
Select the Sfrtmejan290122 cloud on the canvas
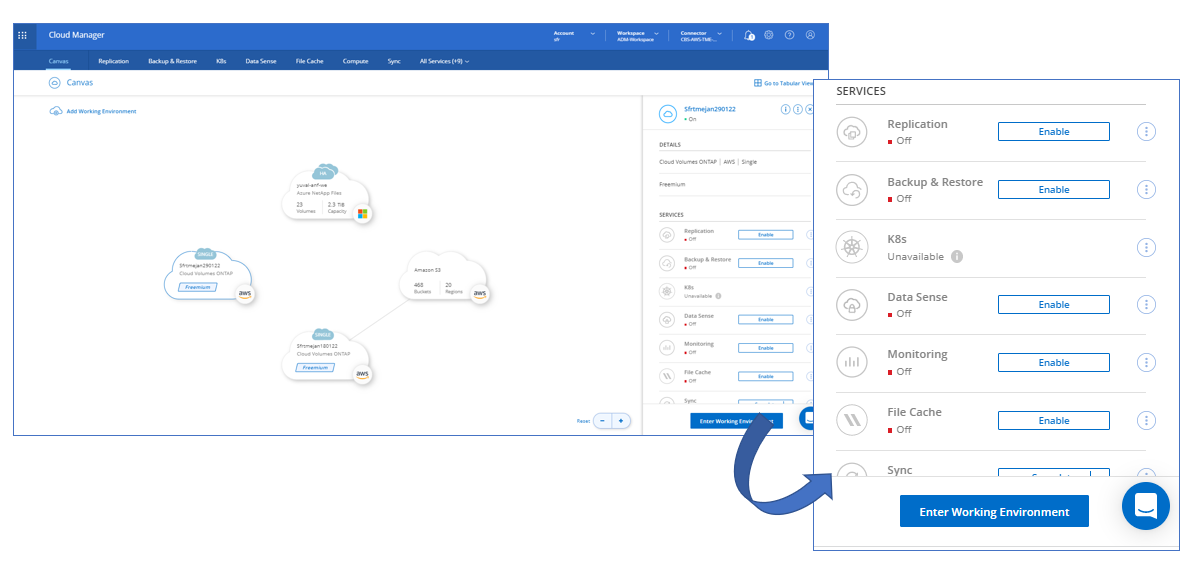tap(209, 274)
